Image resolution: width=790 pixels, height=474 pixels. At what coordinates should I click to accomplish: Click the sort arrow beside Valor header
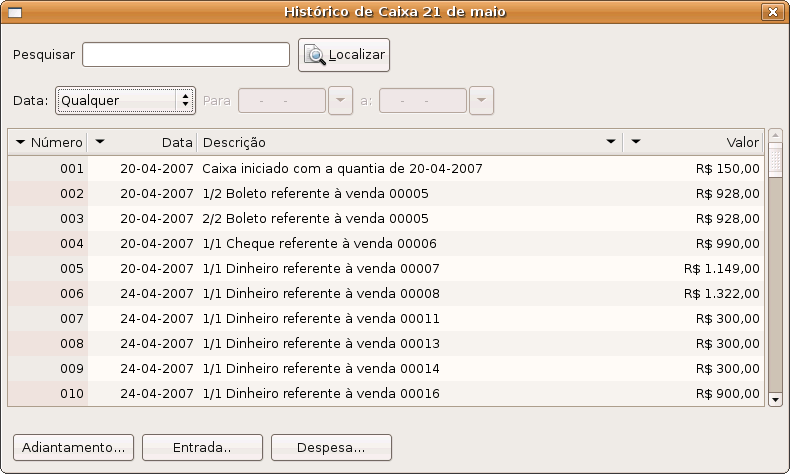(x=635, y=143)
